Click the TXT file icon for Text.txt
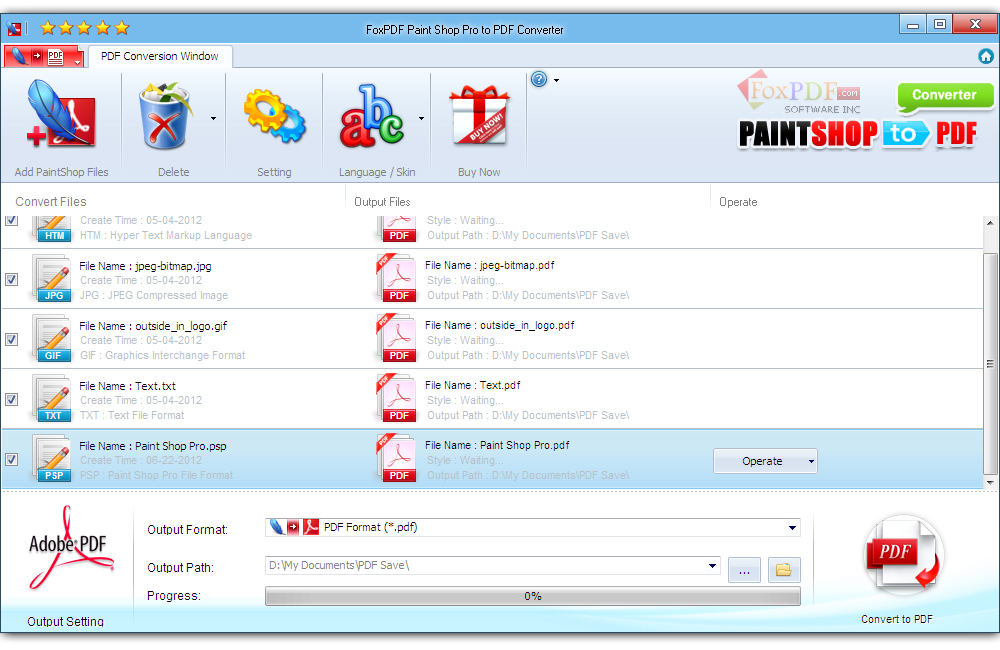The height and width of the screenshot is (650, 1000). 52,399
